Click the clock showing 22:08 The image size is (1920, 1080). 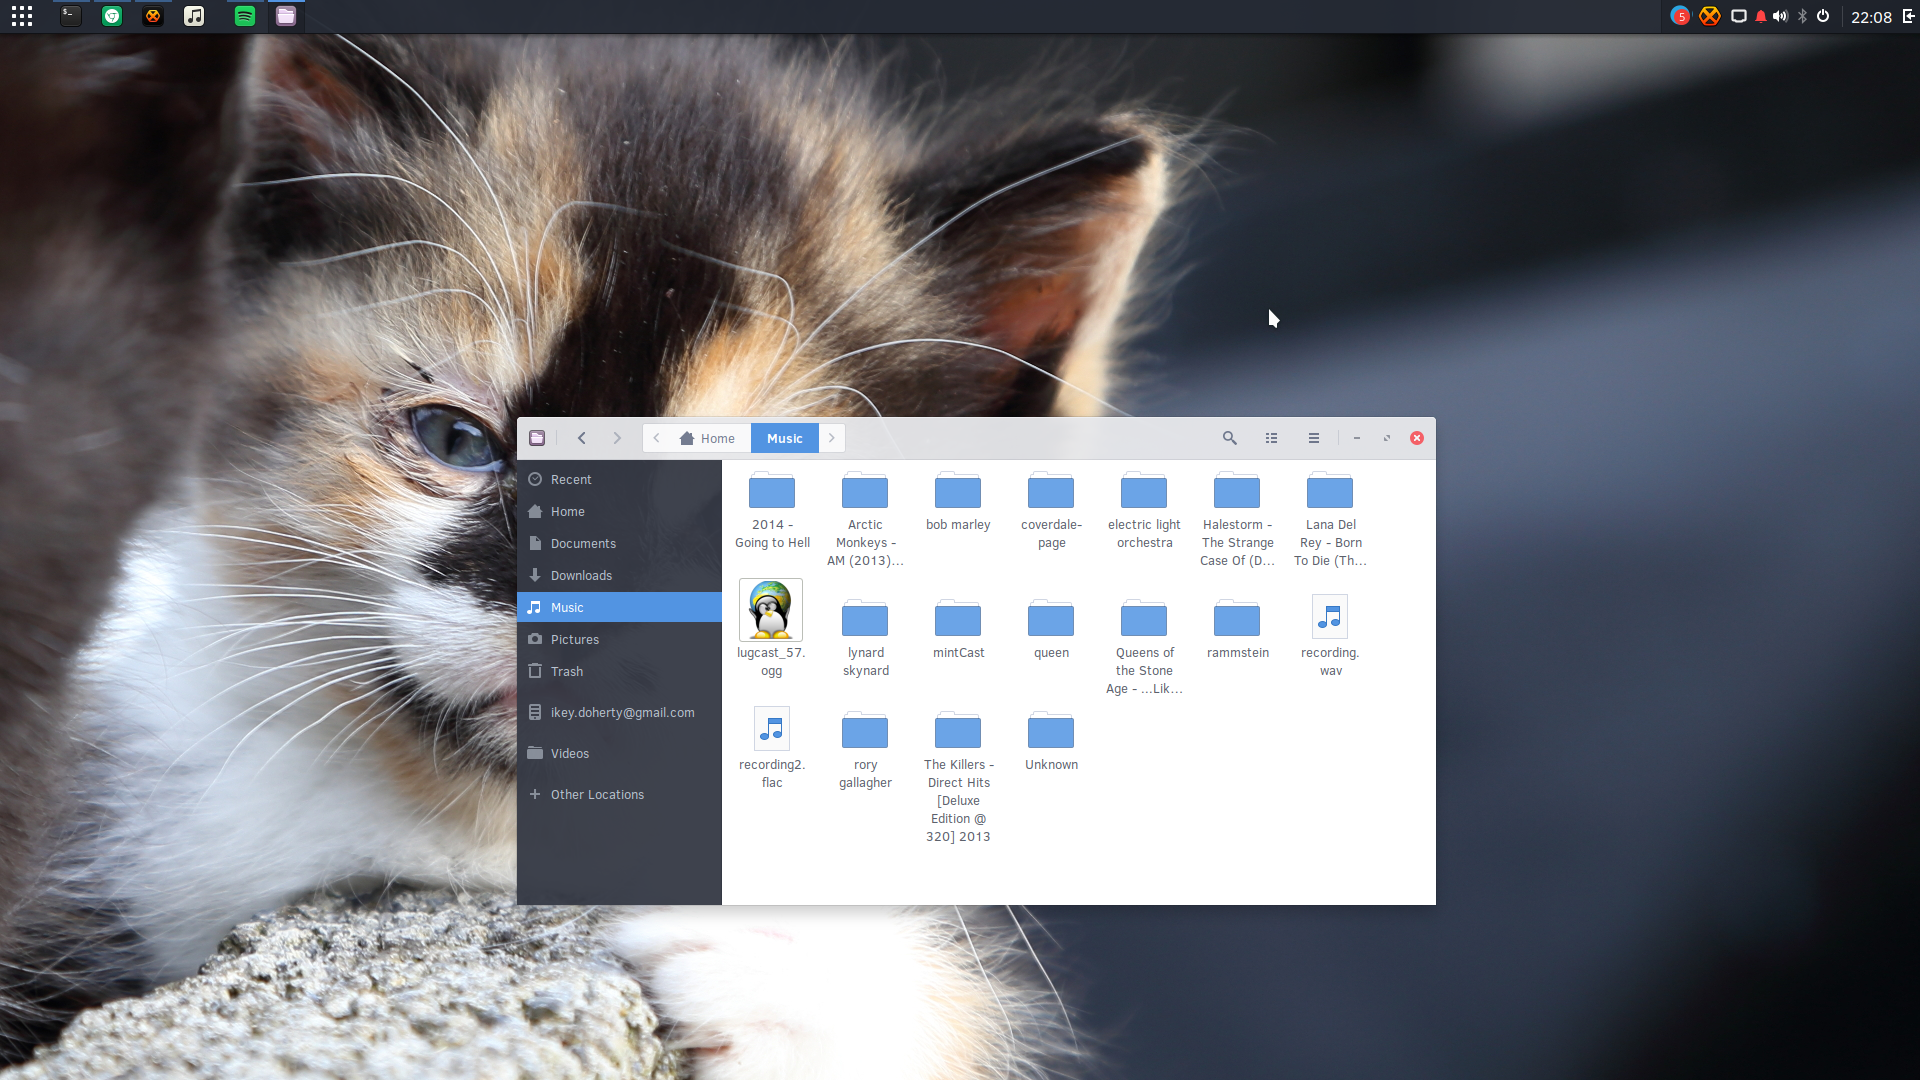[x=1871, y=17]
